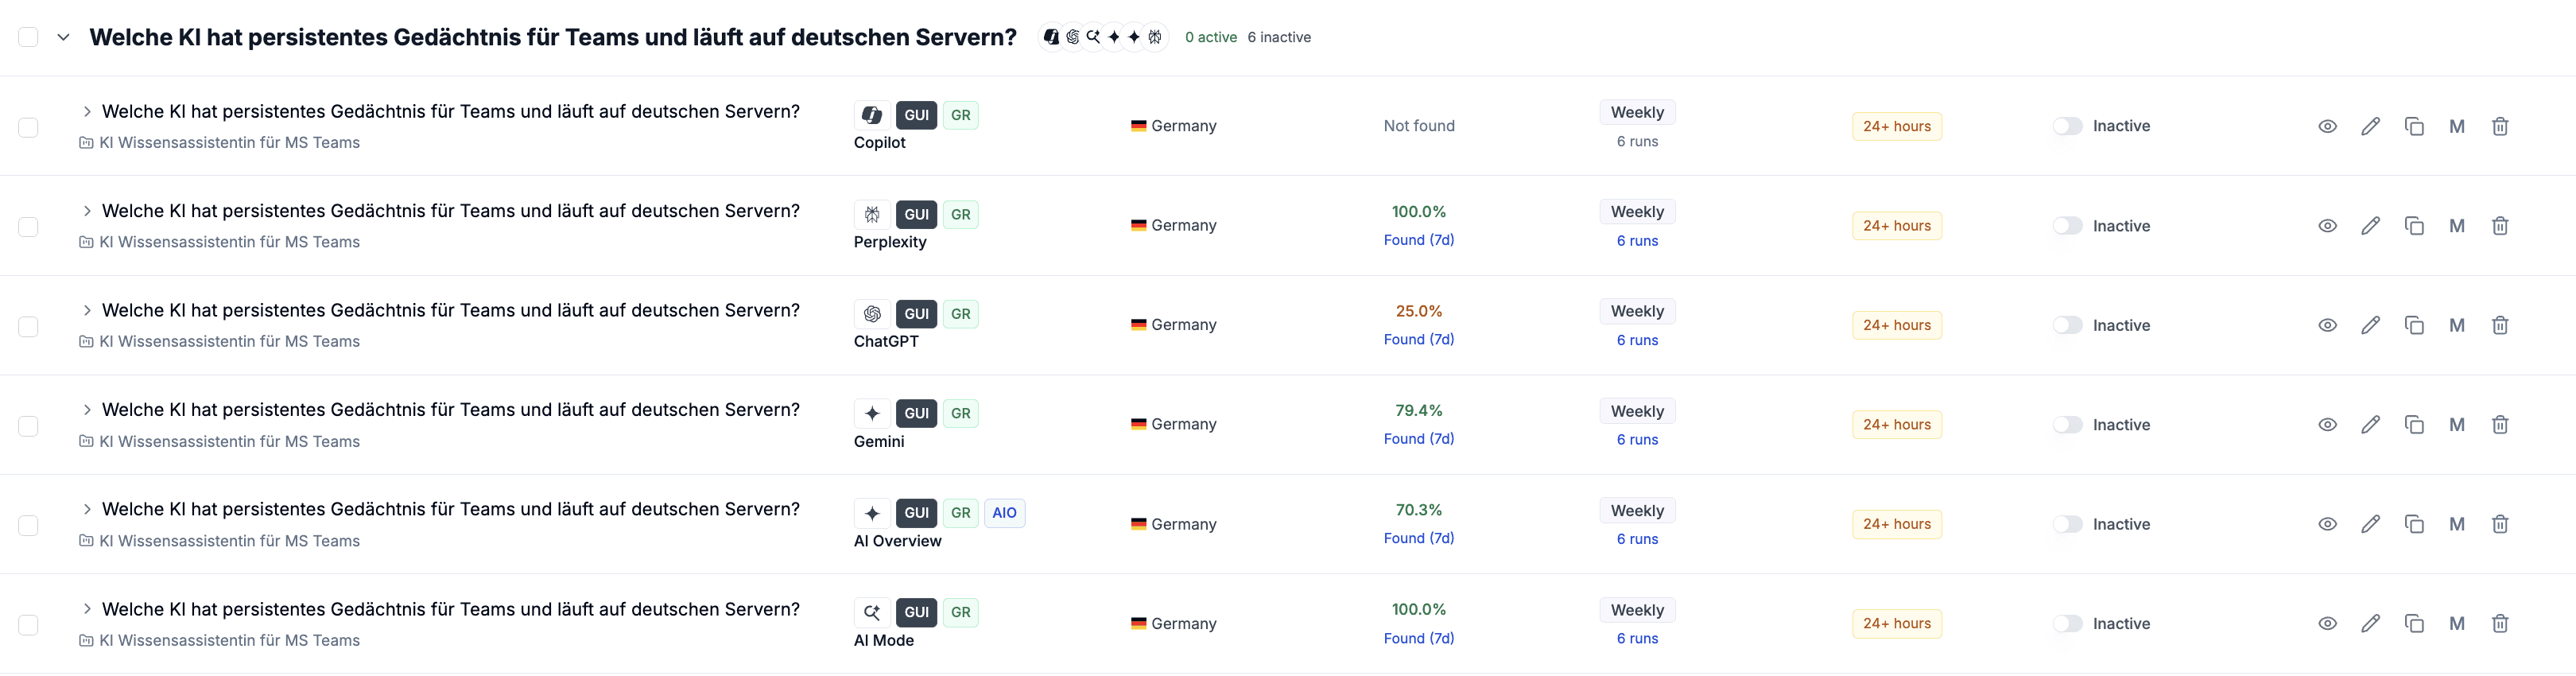Image resolution: width=2576 pixels, height=676 pixels.
Task: Edit the AI Mode prompt row
Action: click(x=2370, y=624)
